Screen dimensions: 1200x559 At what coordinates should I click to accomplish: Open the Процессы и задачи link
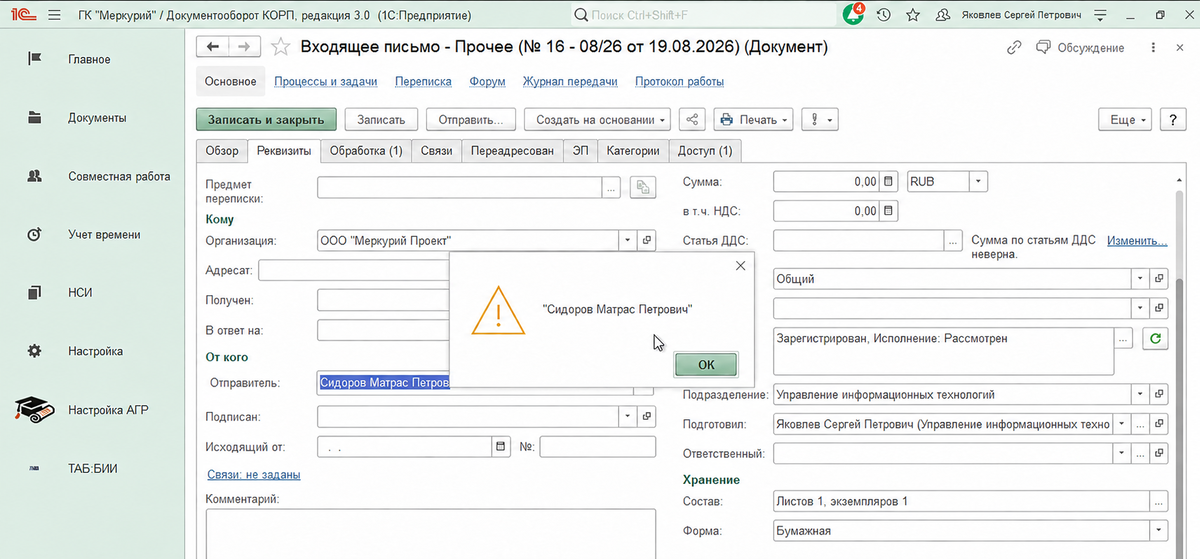(326, 82)
